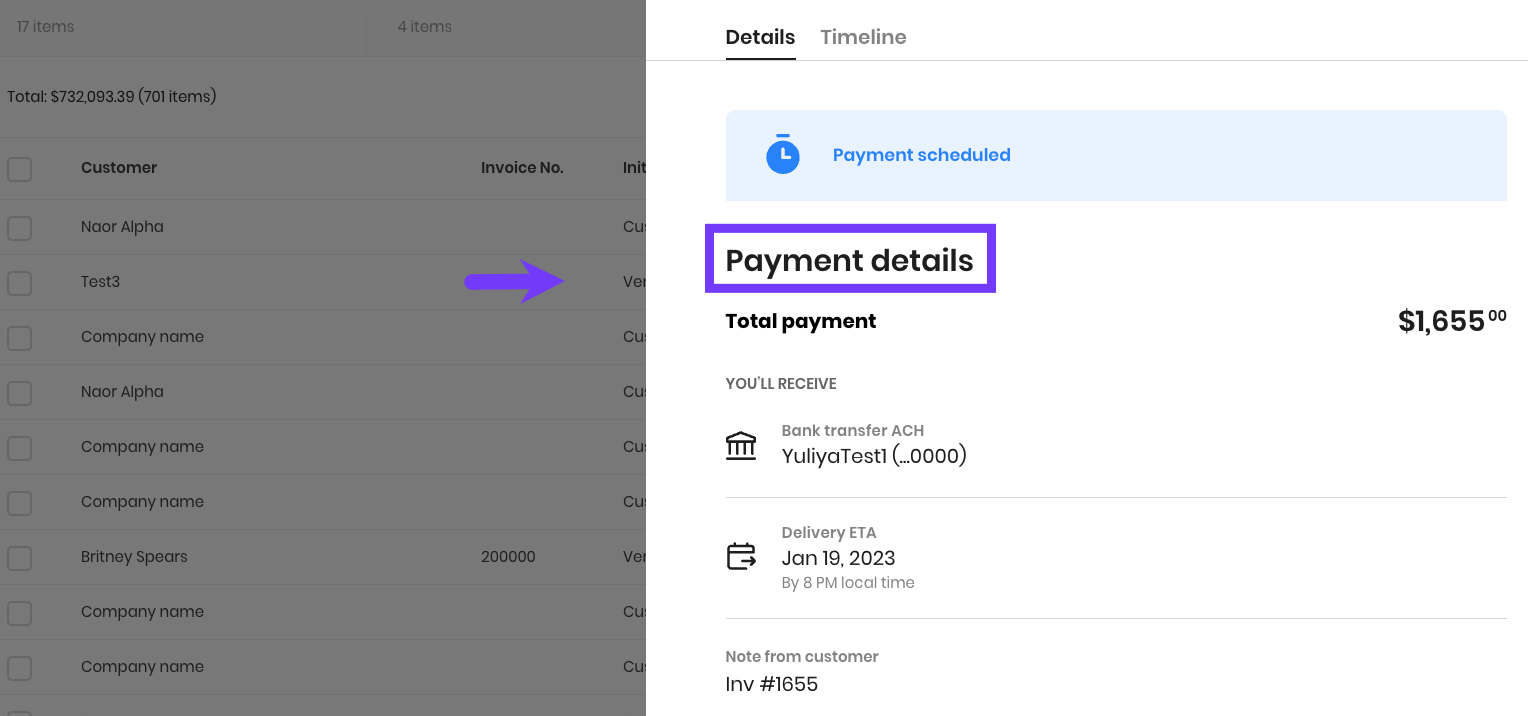Sort by the Invoice No. column header

coord(522,168)
